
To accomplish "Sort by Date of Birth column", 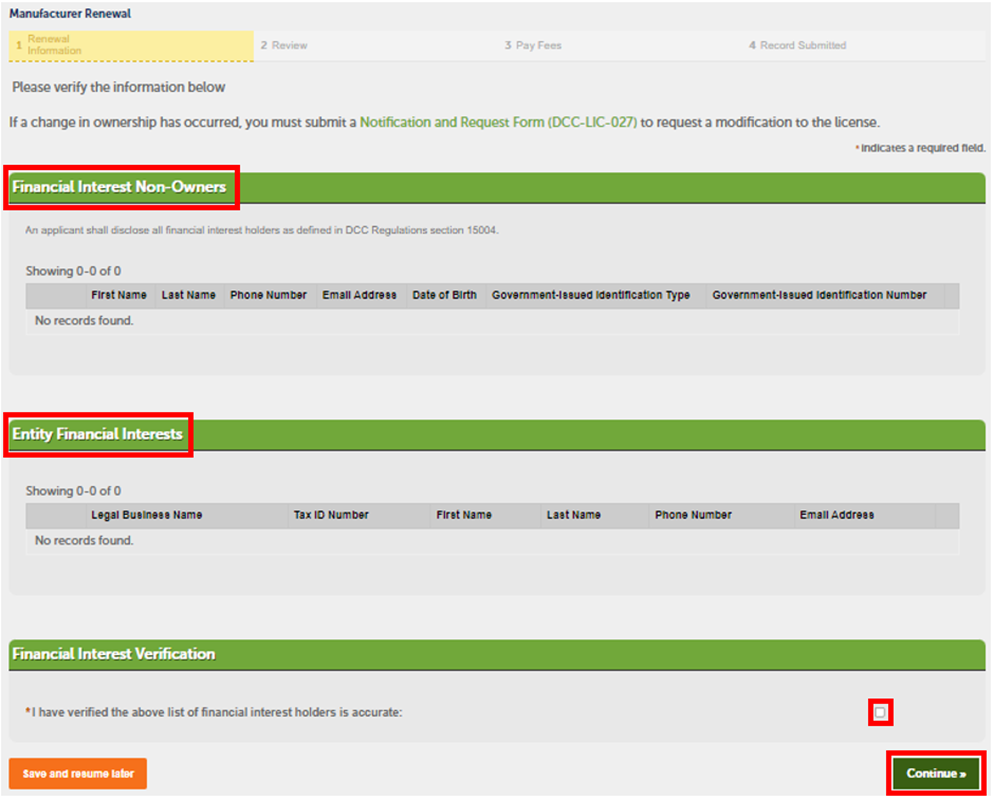I will (x=444, y=295).
